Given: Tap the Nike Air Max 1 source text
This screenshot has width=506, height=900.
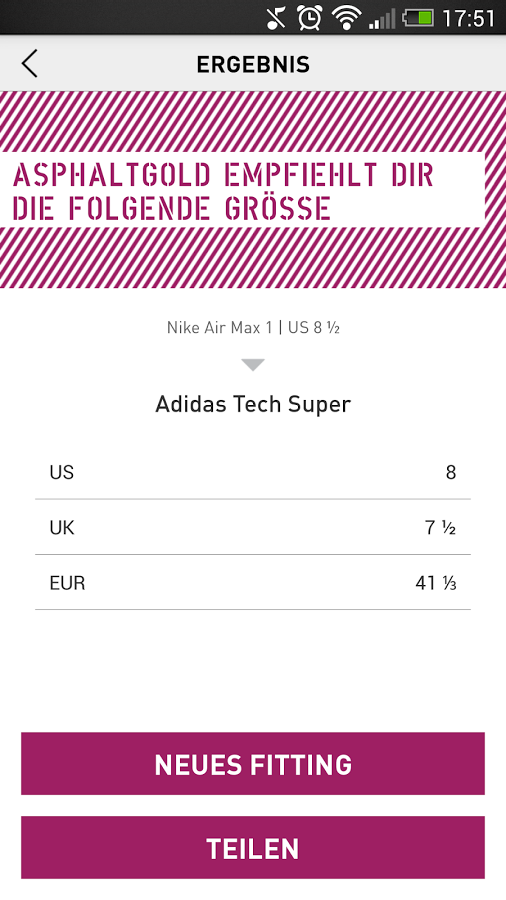Looking at the screenshot, I should click(253, 328).
